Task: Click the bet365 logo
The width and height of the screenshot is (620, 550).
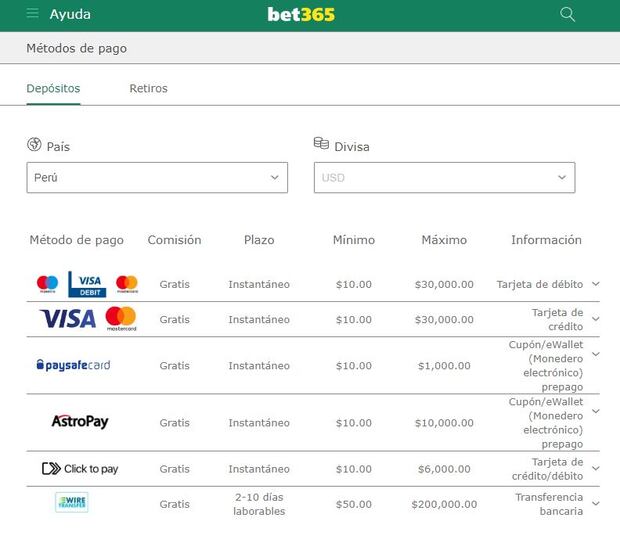Action: (301, 15)
